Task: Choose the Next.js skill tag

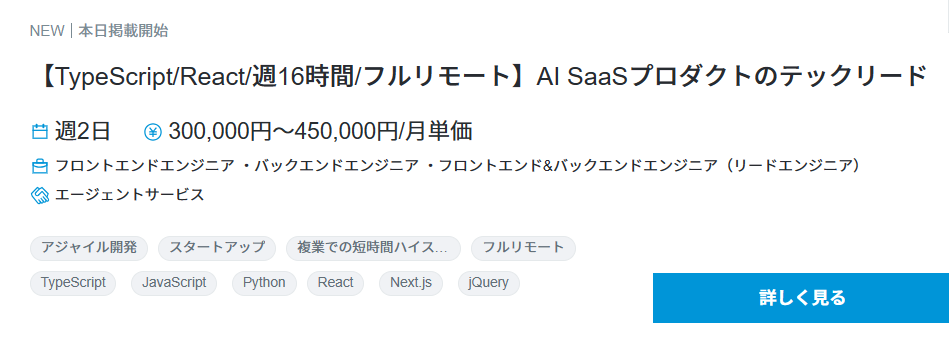Action: click(x=411, y=283)
